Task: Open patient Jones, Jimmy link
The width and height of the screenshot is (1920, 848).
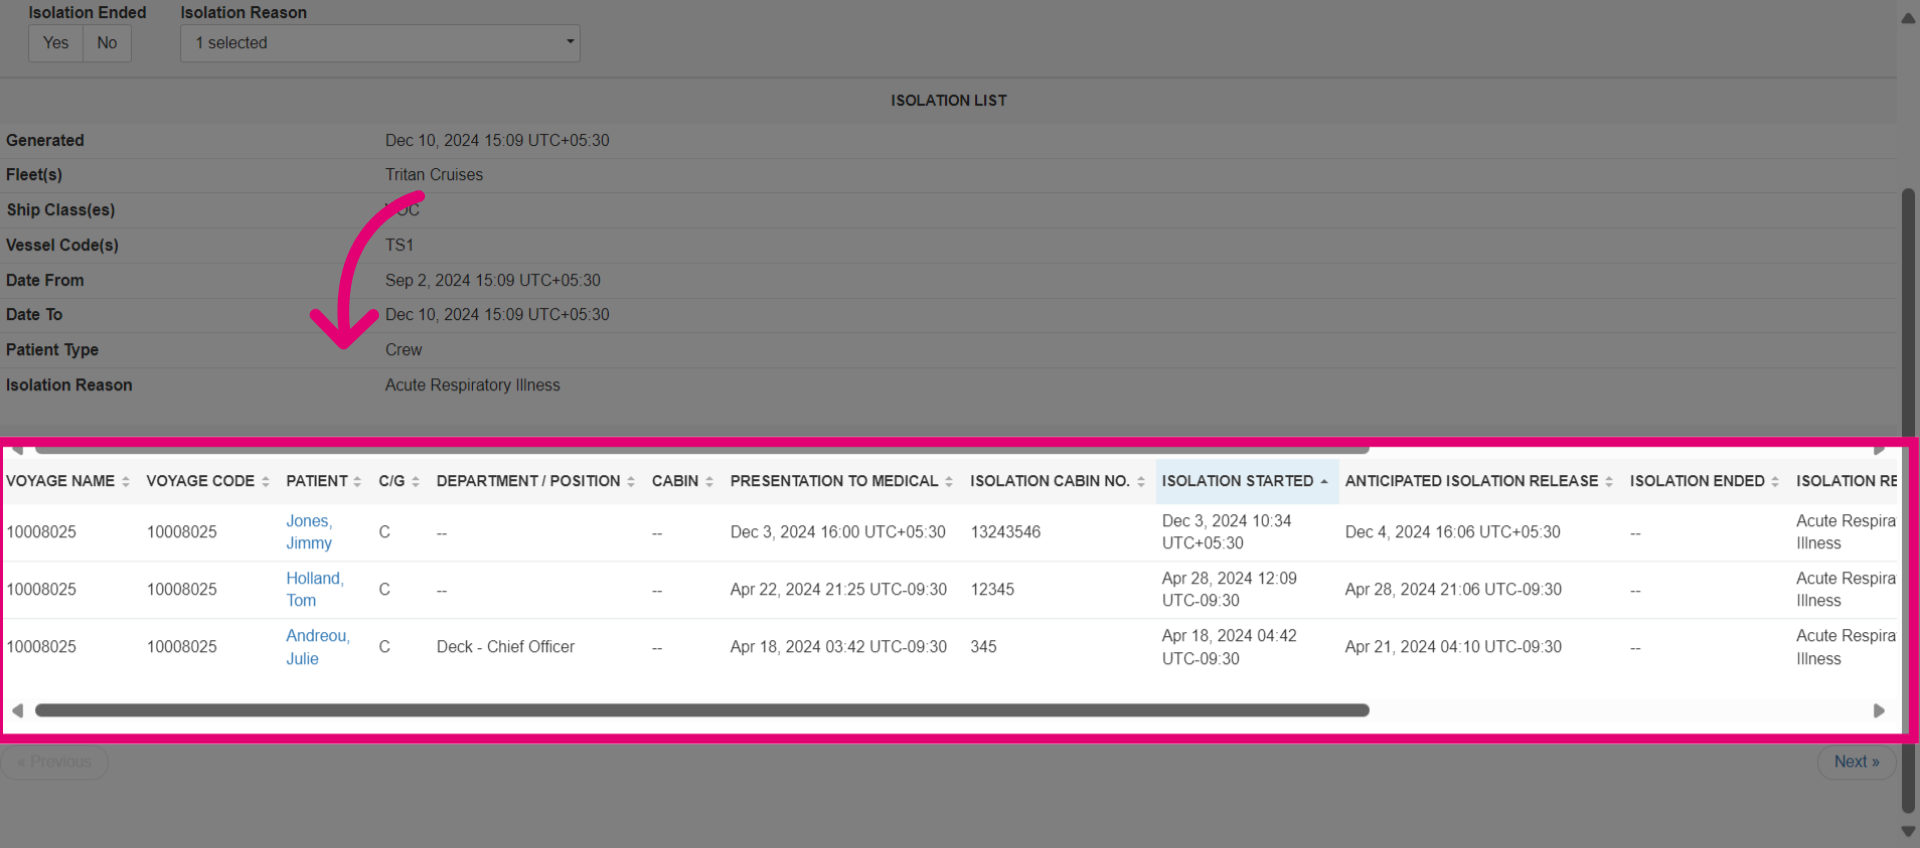Action: [309, 532]
